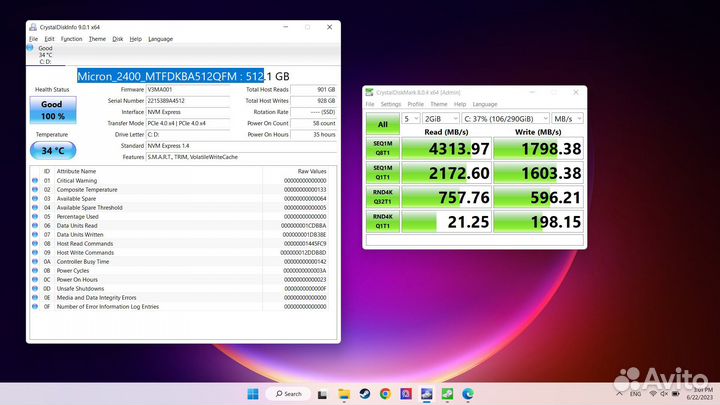The image size is (720, 405).
Task: Launch Steam from the taskbar
Action: 365,394
